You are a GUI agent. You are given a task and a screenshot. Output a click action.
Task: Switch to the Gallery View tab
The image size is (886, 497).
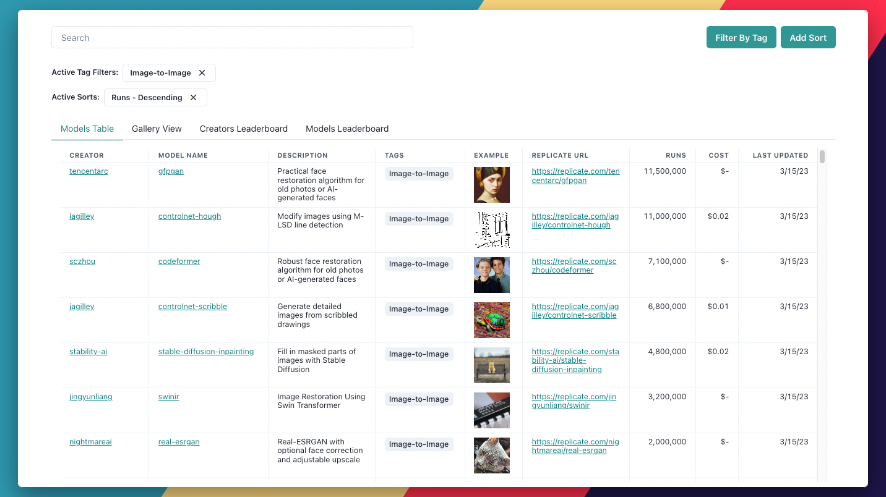(157, 129)
